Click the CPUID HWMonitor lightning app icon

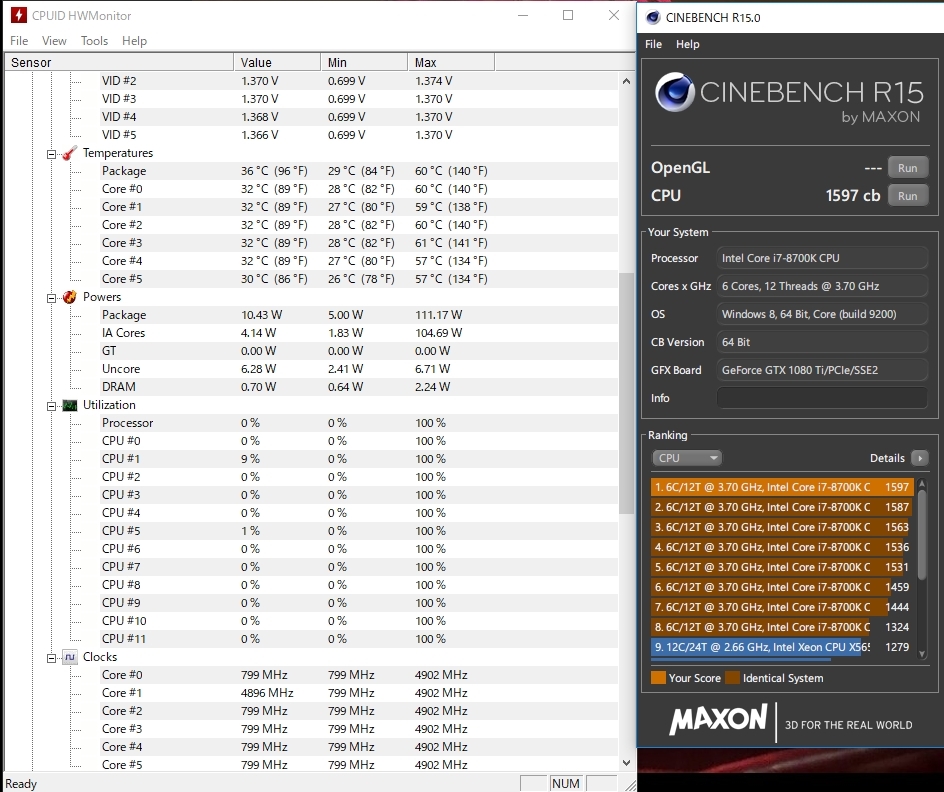pyautogui.click(x=18, y=15)
